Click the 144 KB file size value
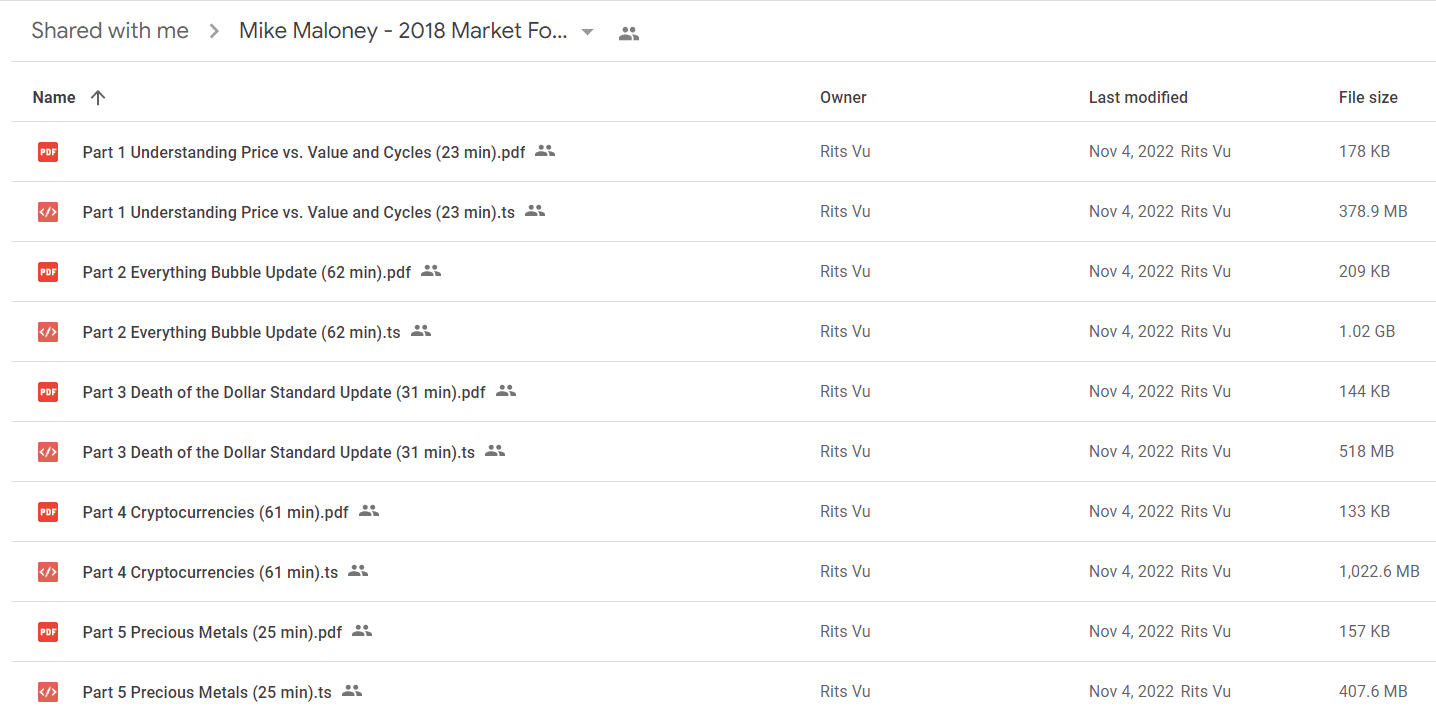Screen dimensions: 1436x713 coord(1364,392)
